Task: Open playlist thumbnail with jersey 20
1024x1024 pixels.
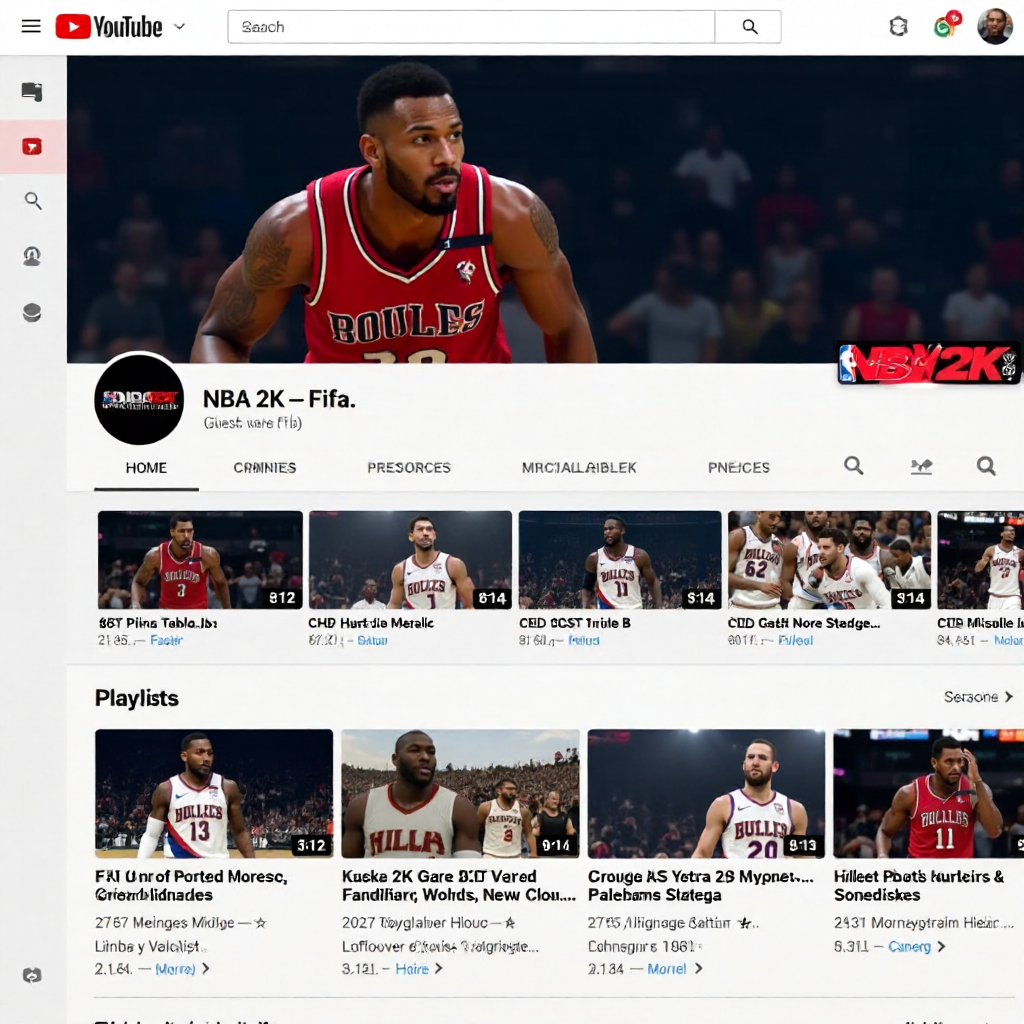Action: pyautogui.click(x=706, y=793)
